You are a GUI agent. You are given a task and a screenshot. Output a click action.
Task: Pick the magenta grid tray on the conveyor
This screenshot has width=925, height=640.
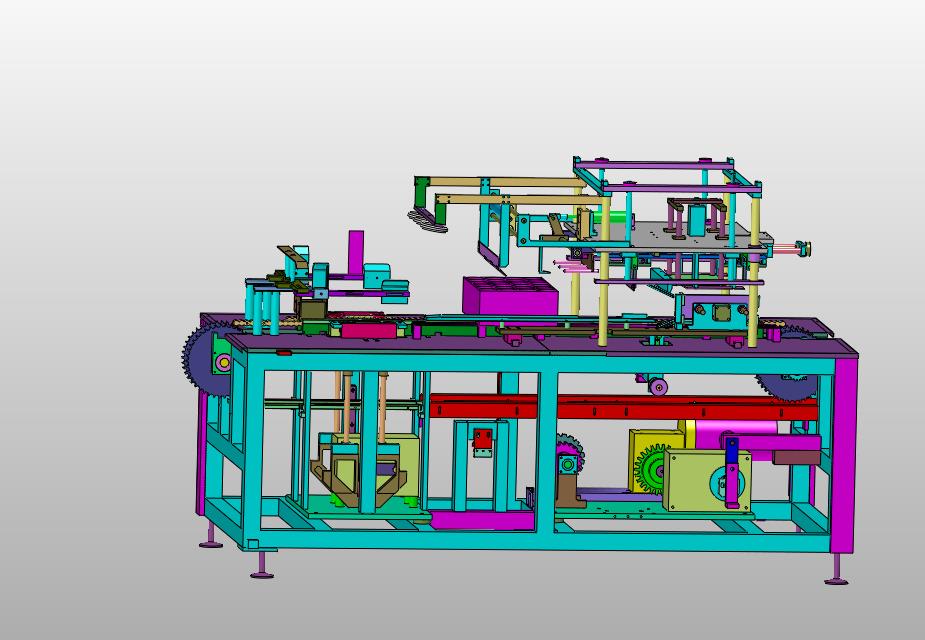coord(510,297)
